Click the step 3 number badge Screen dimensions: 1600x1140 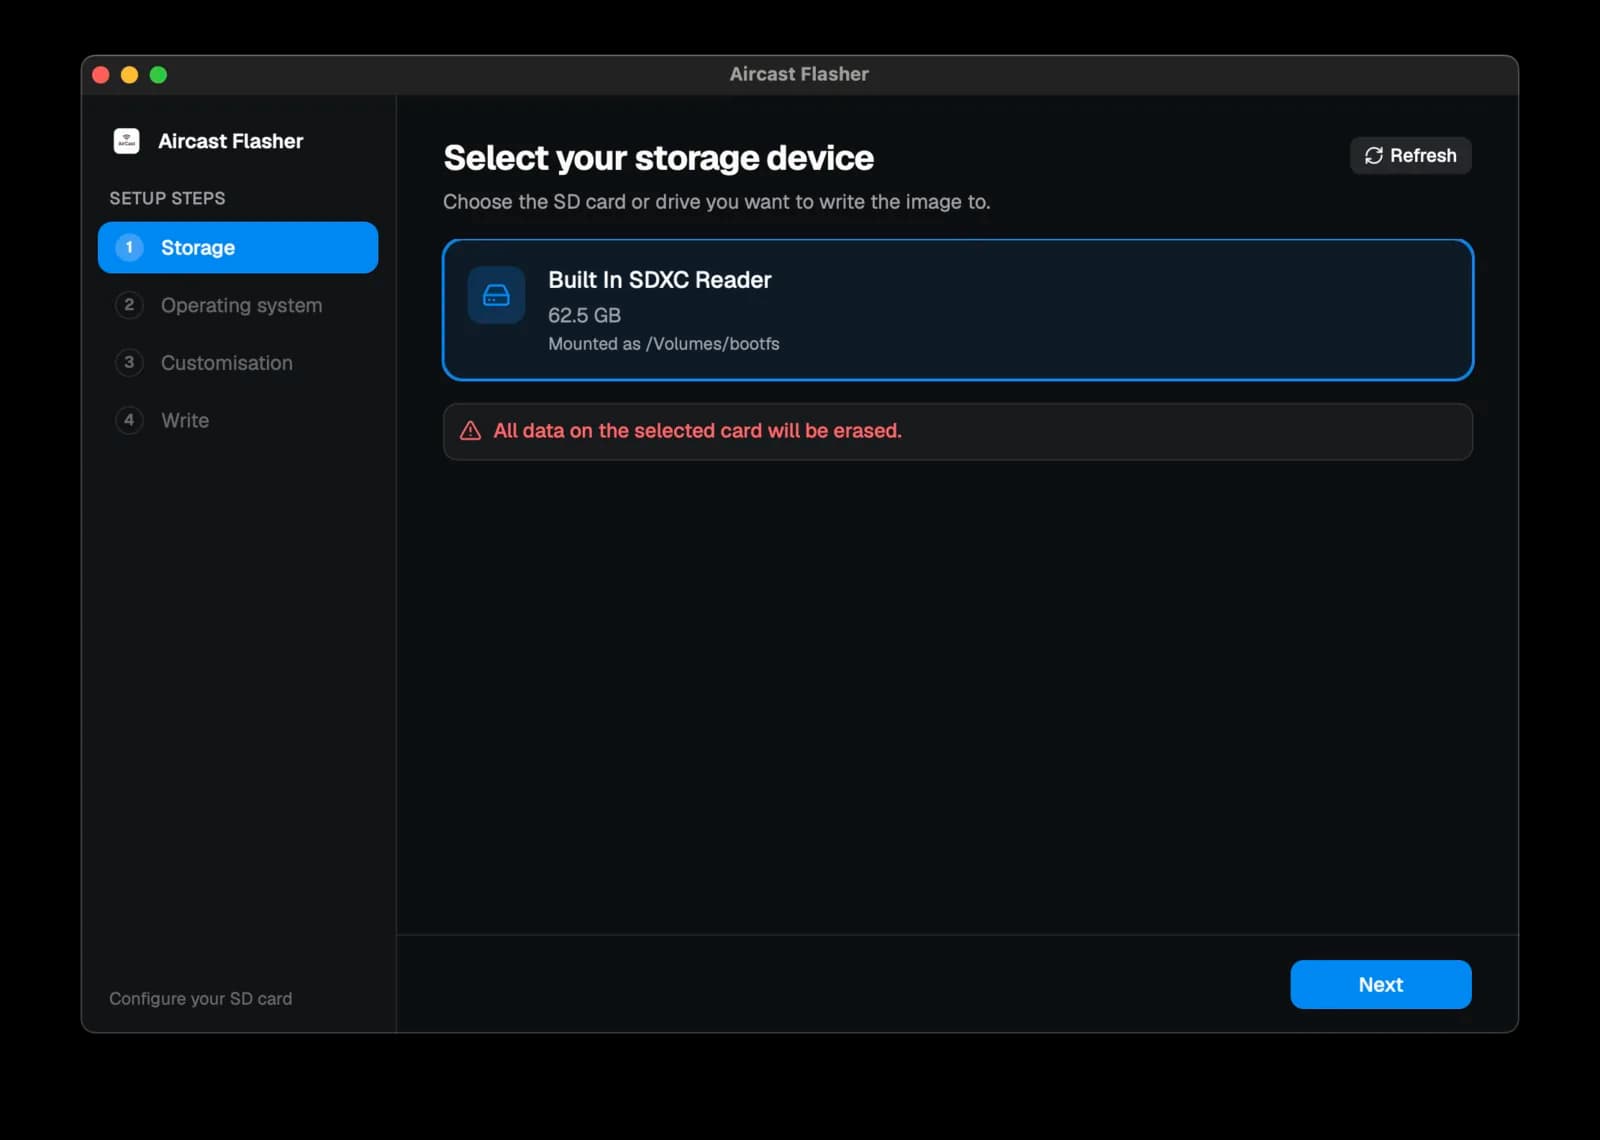[x=129, y=362]
